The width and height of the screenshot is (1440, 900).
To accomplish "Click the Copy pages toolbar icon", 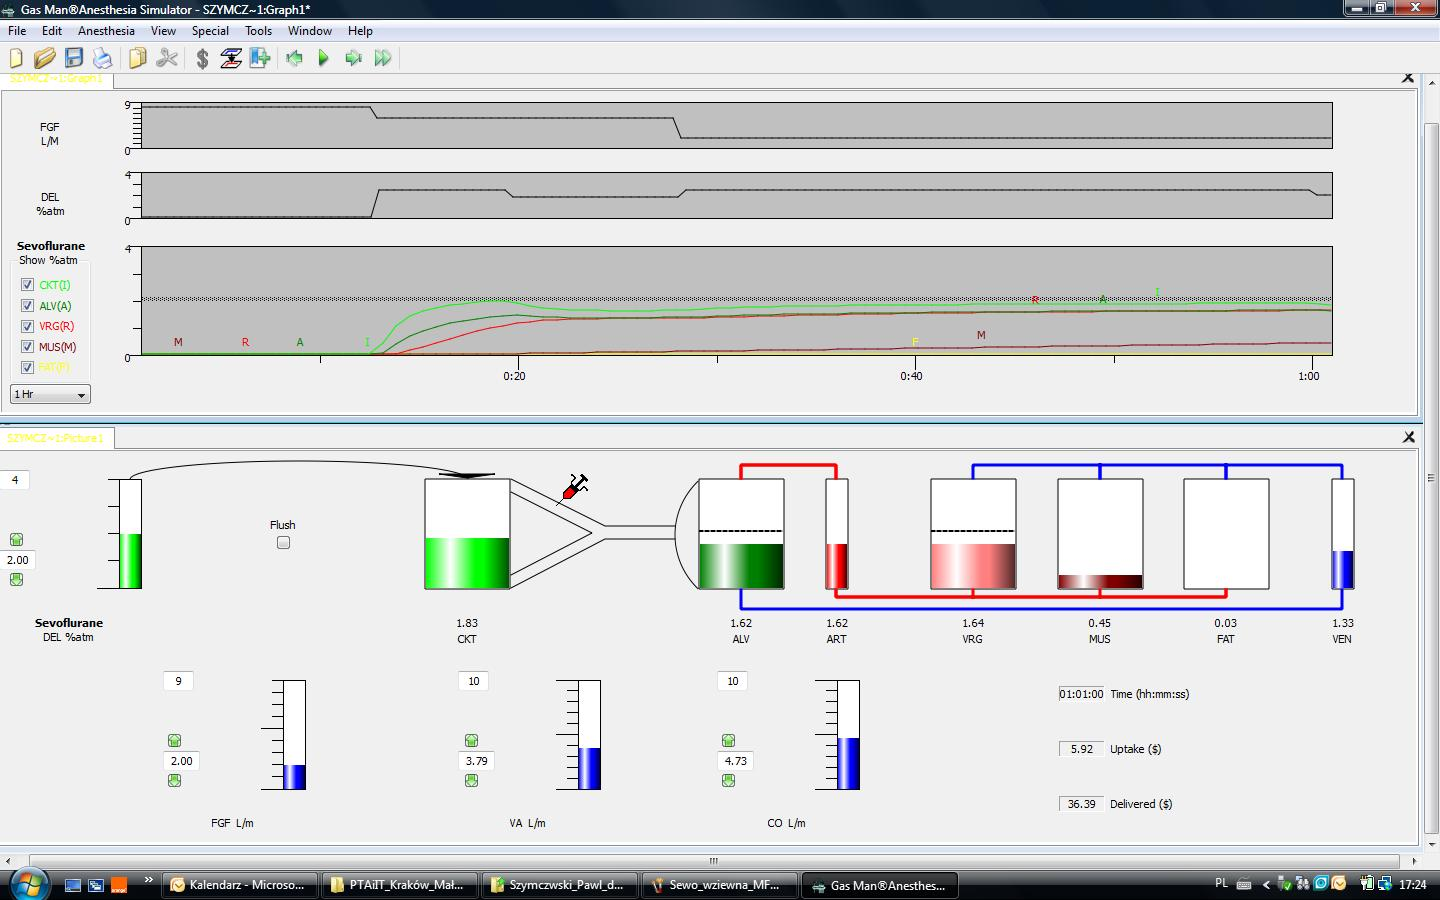I will point(138,58).
